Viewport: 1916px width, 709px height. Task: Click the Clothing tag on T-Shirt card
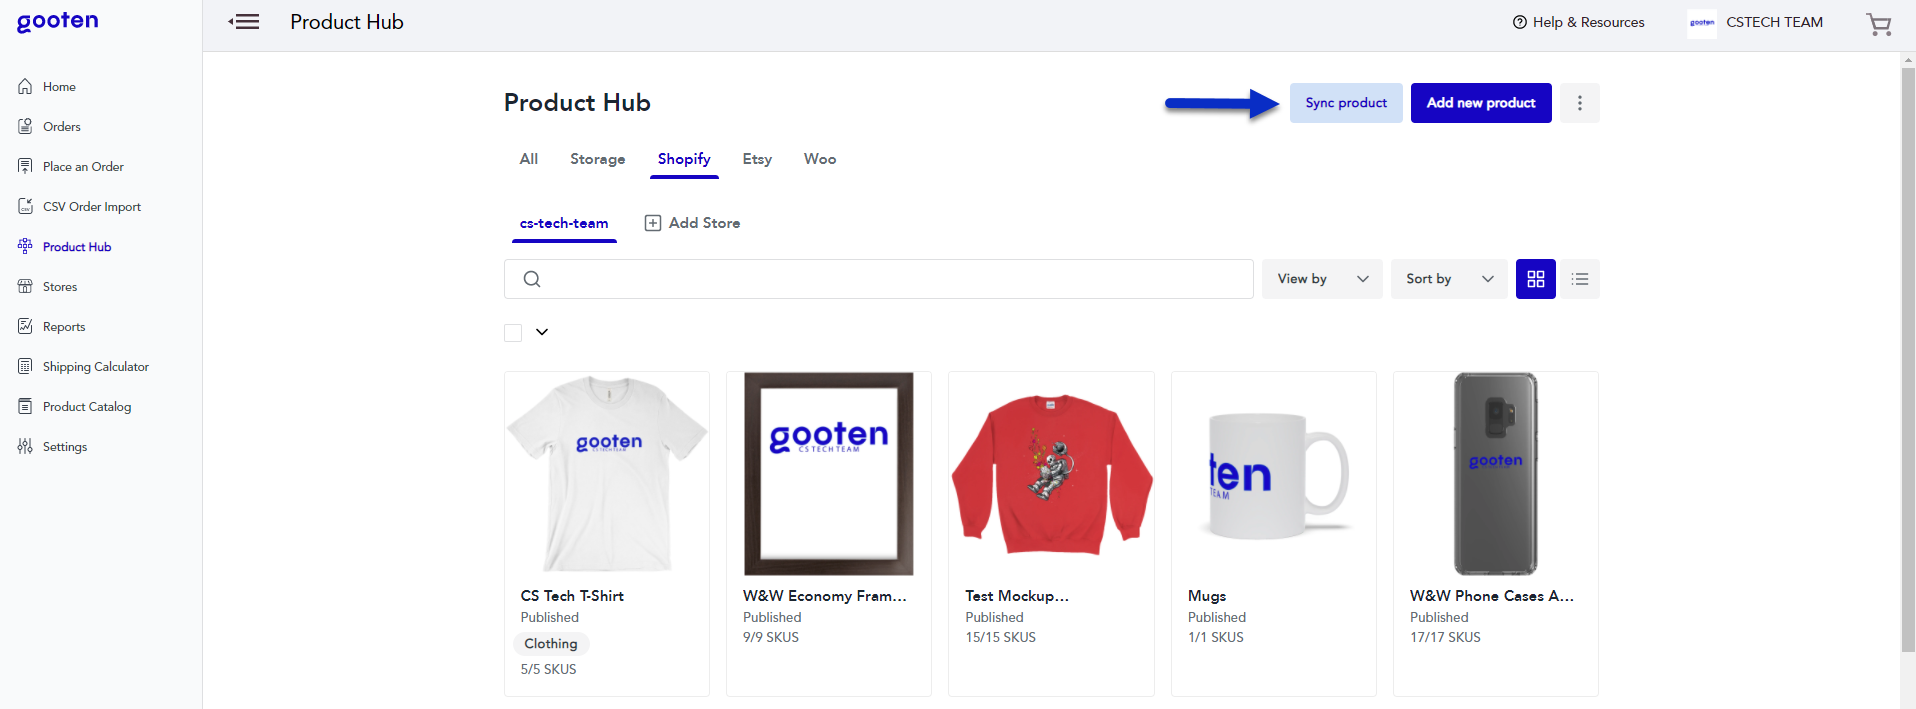tap(551, 644)
